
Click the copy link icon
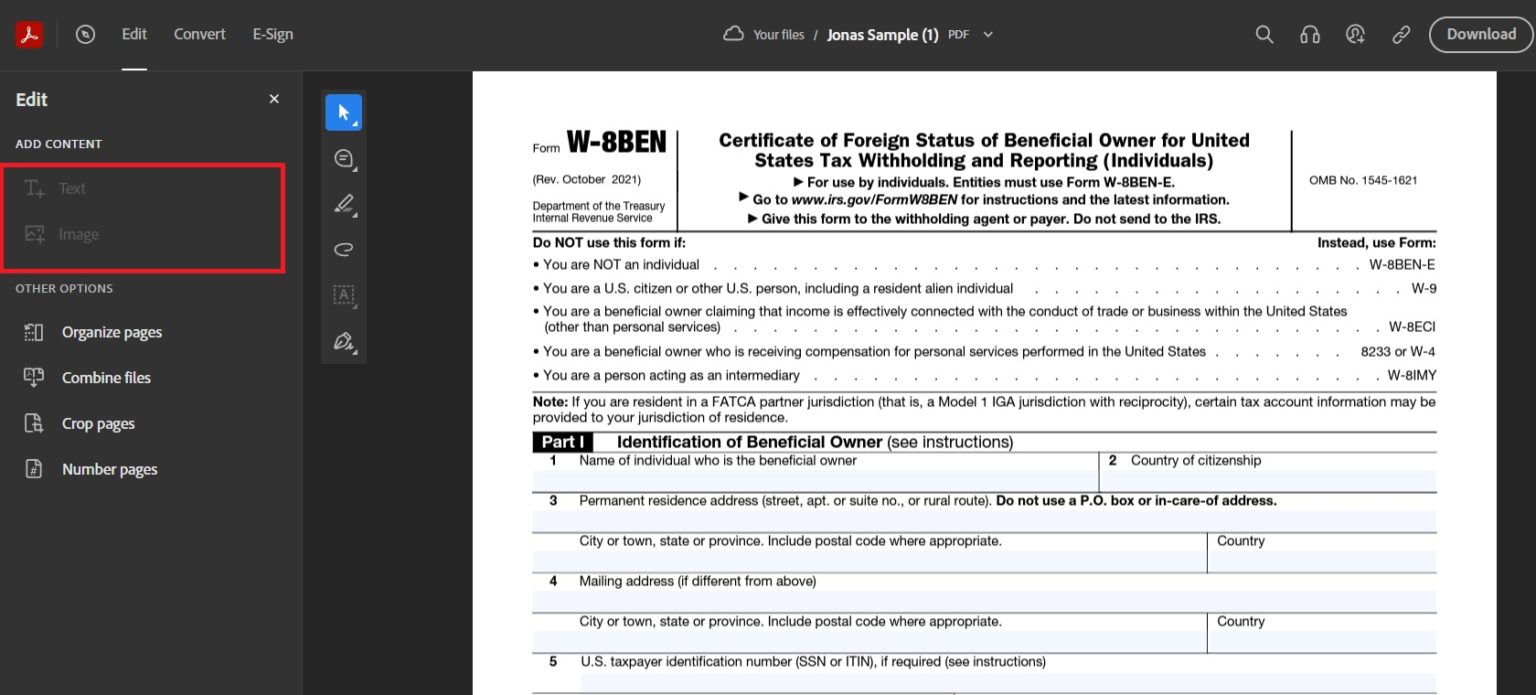tap(1400, 33)
